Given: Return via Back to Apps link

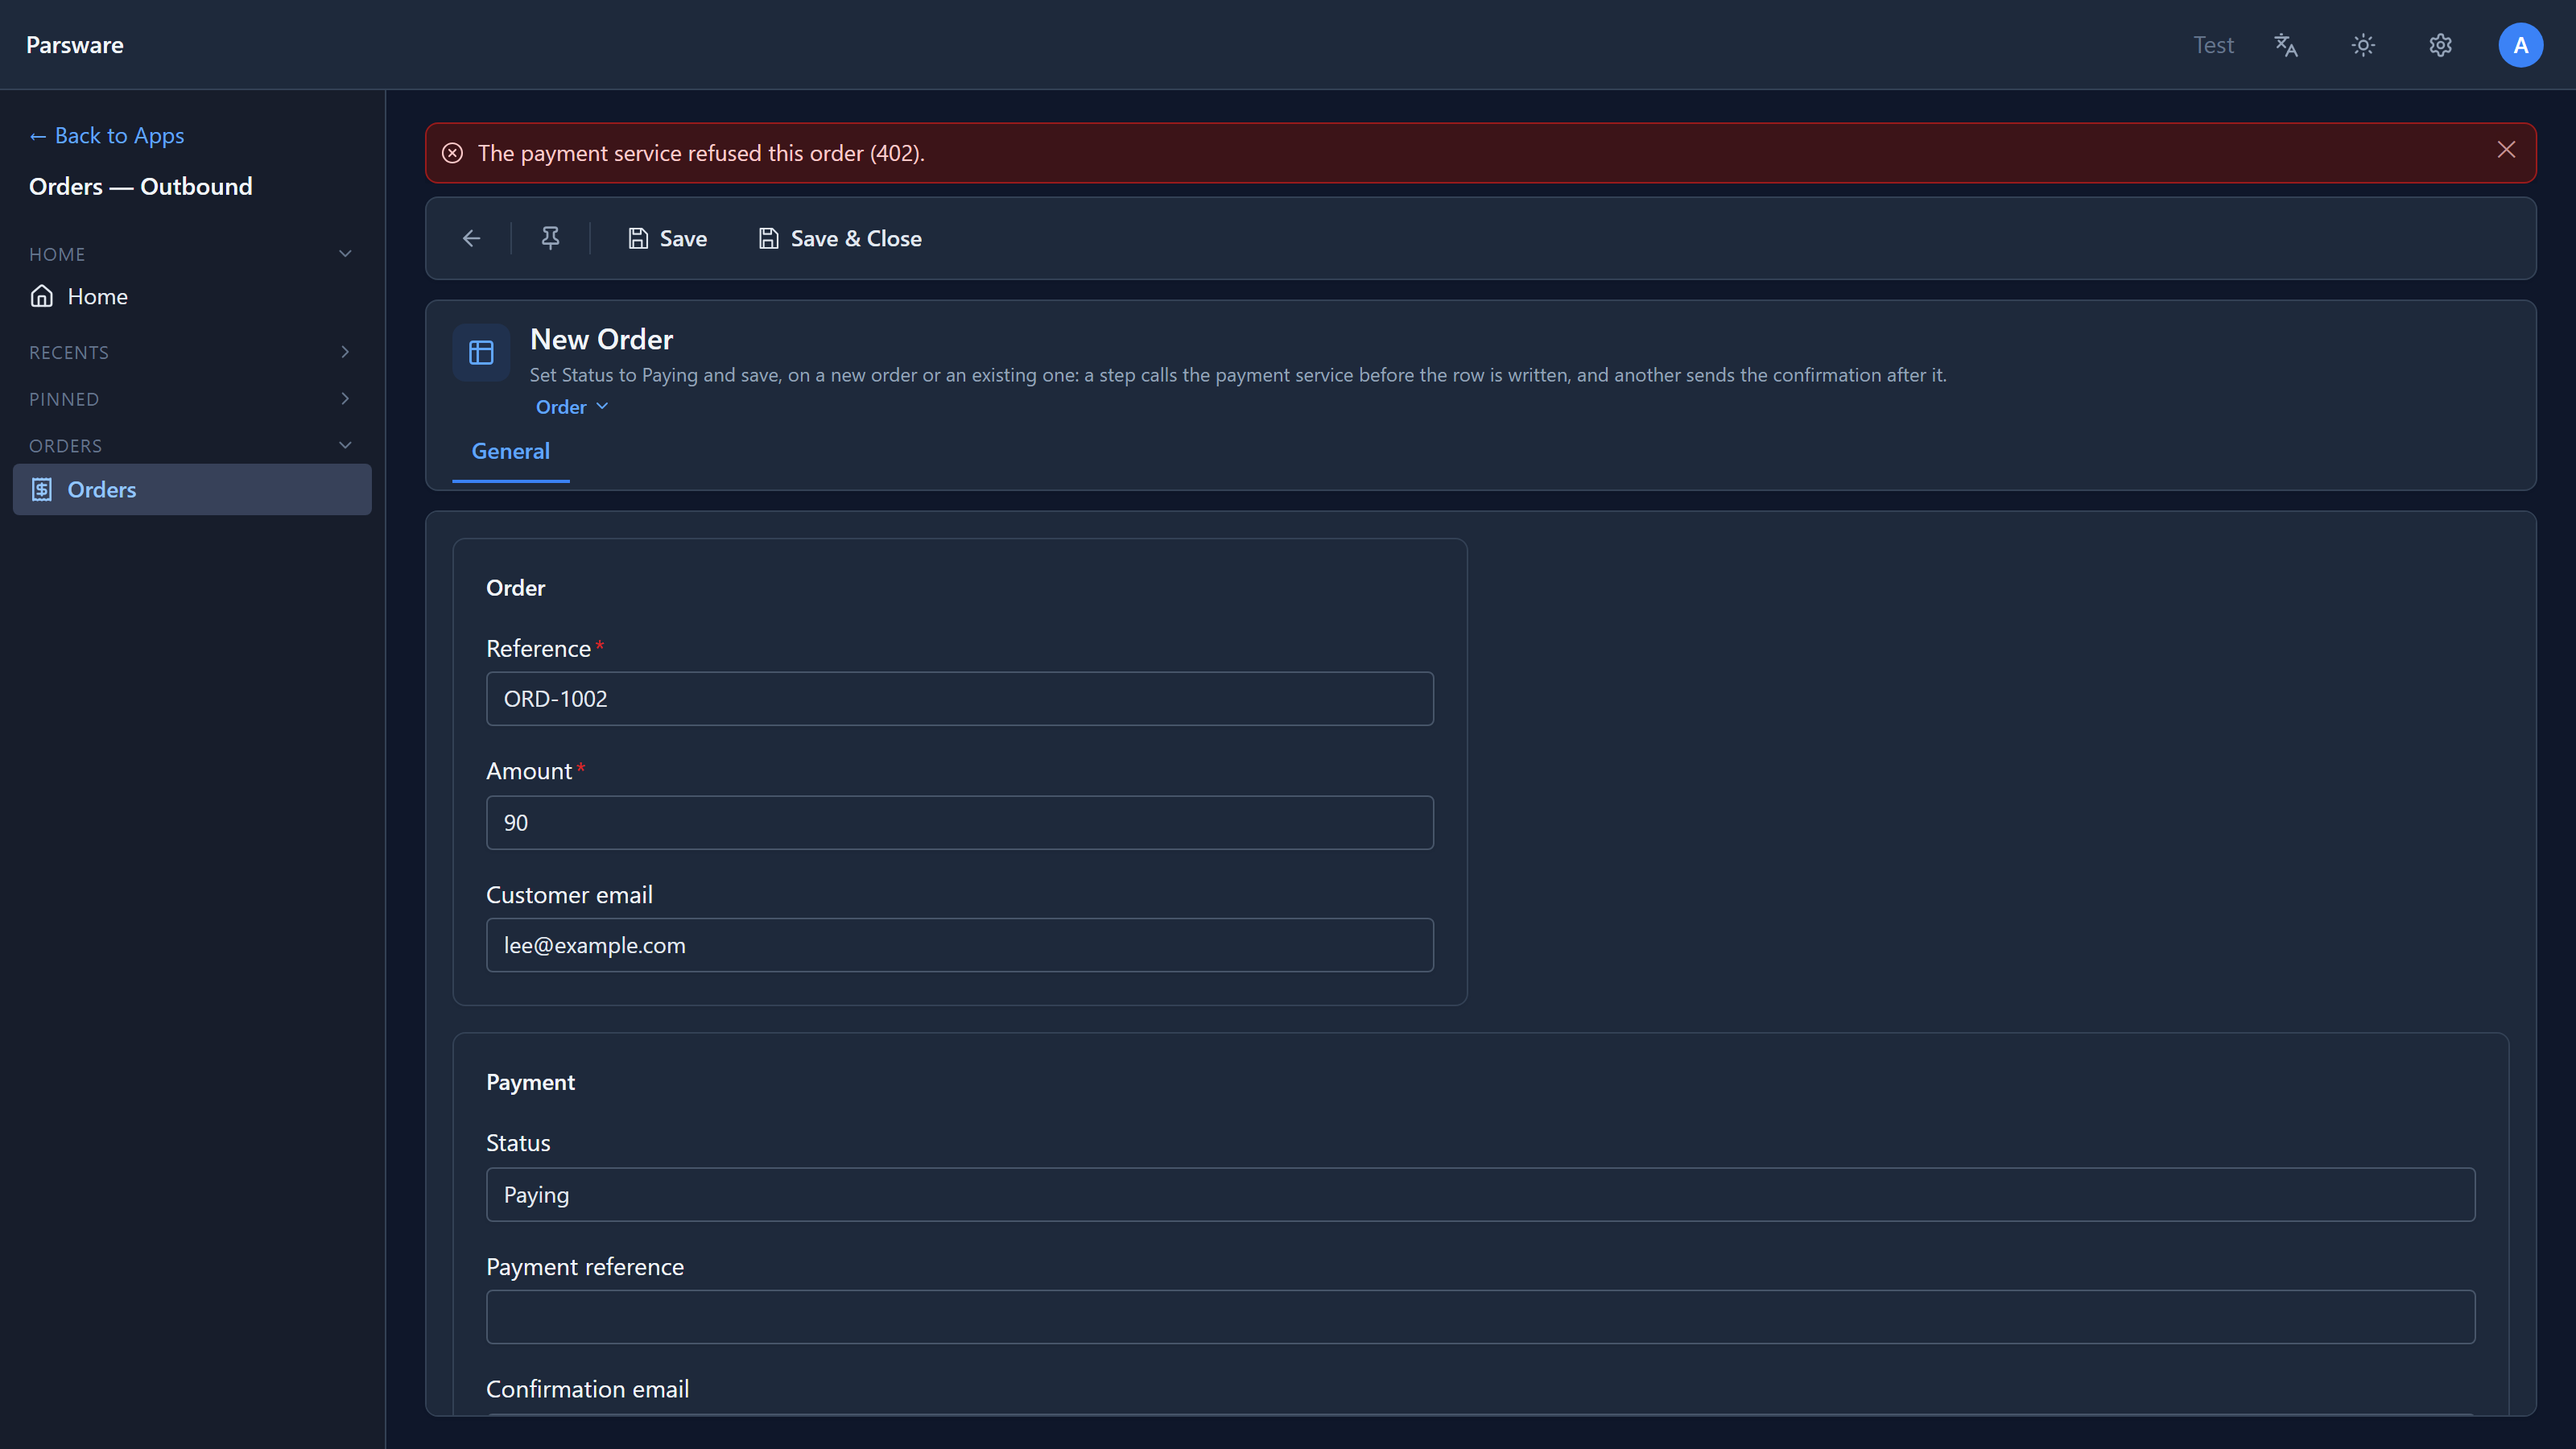Looking at the screenshot, I should point(107,135).
